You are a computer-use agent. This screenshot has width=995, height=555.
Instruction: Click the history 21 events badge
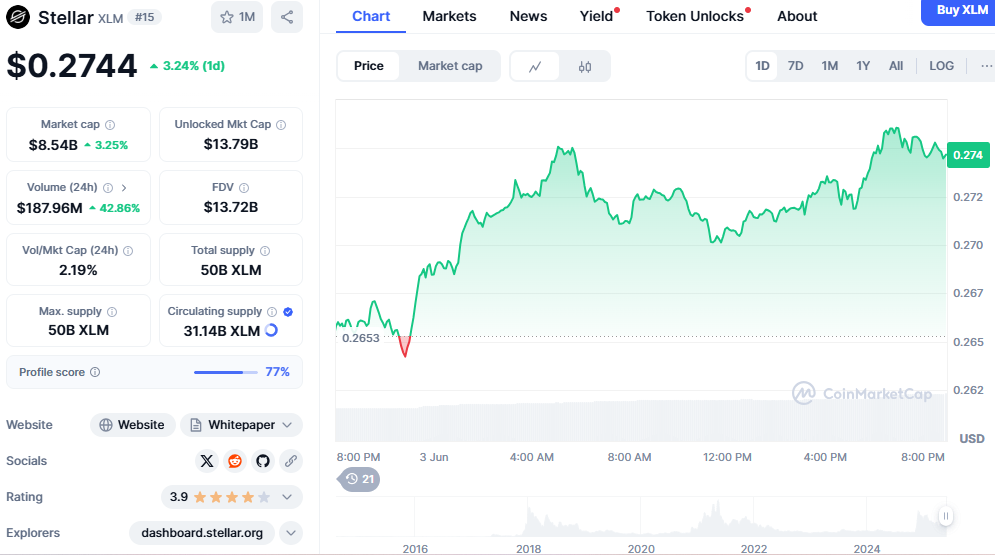pyautogui.click(x=359, y=479)
